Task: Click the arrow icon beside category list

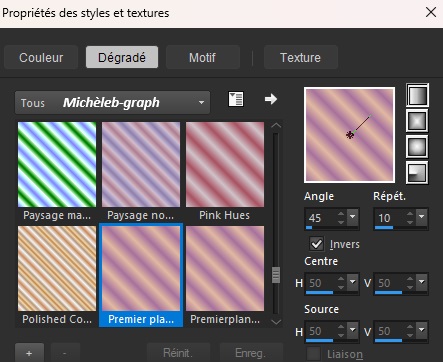Action: pyautogui.click(x=271, y=99)
